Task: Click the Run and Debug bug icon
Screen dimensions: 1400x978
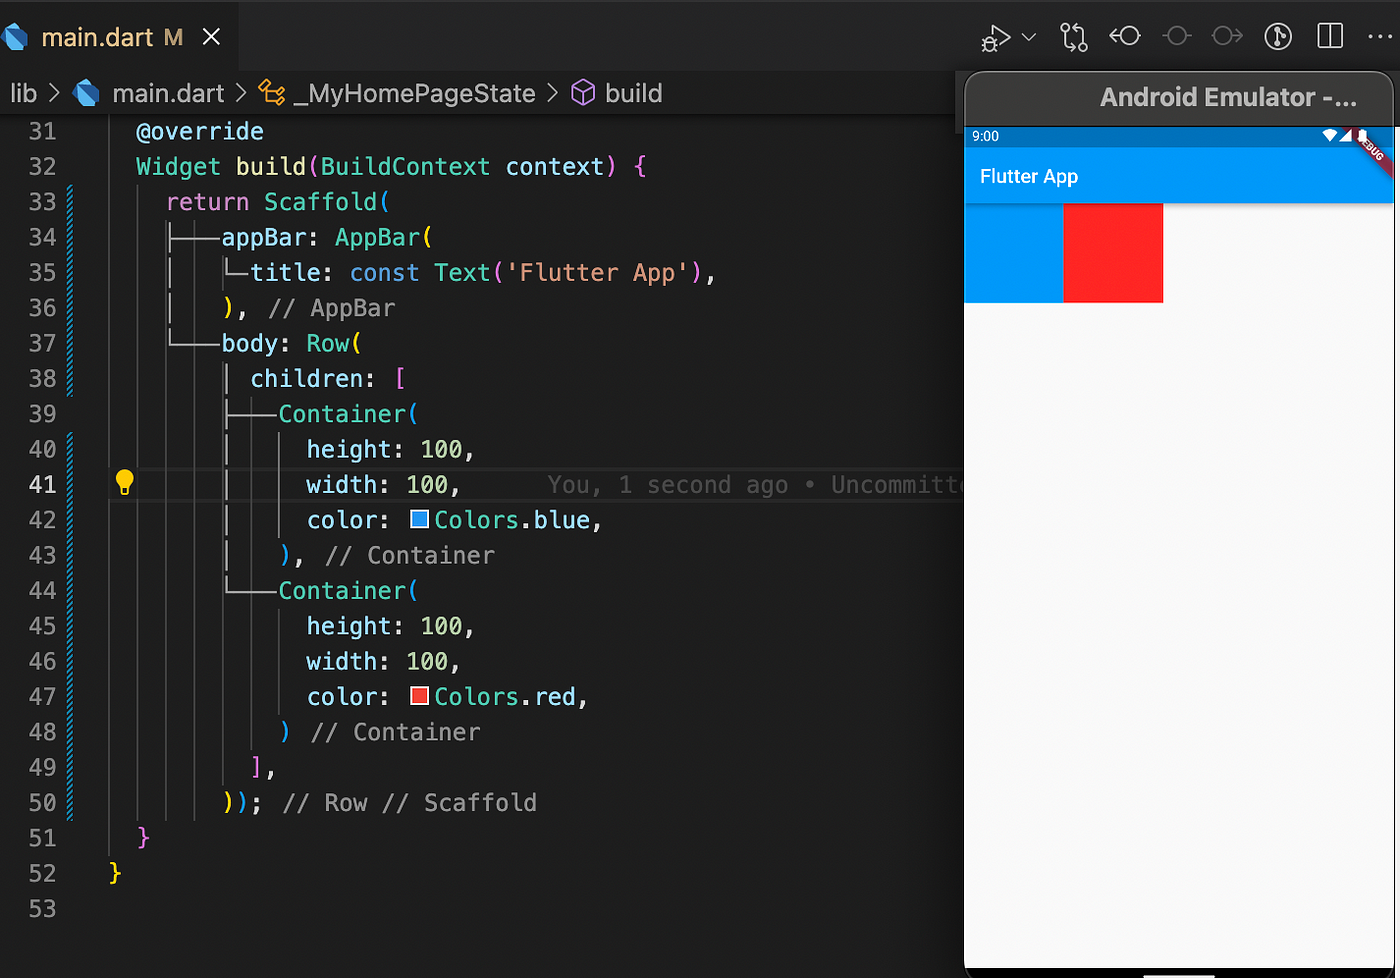Action: click(996, 38)
